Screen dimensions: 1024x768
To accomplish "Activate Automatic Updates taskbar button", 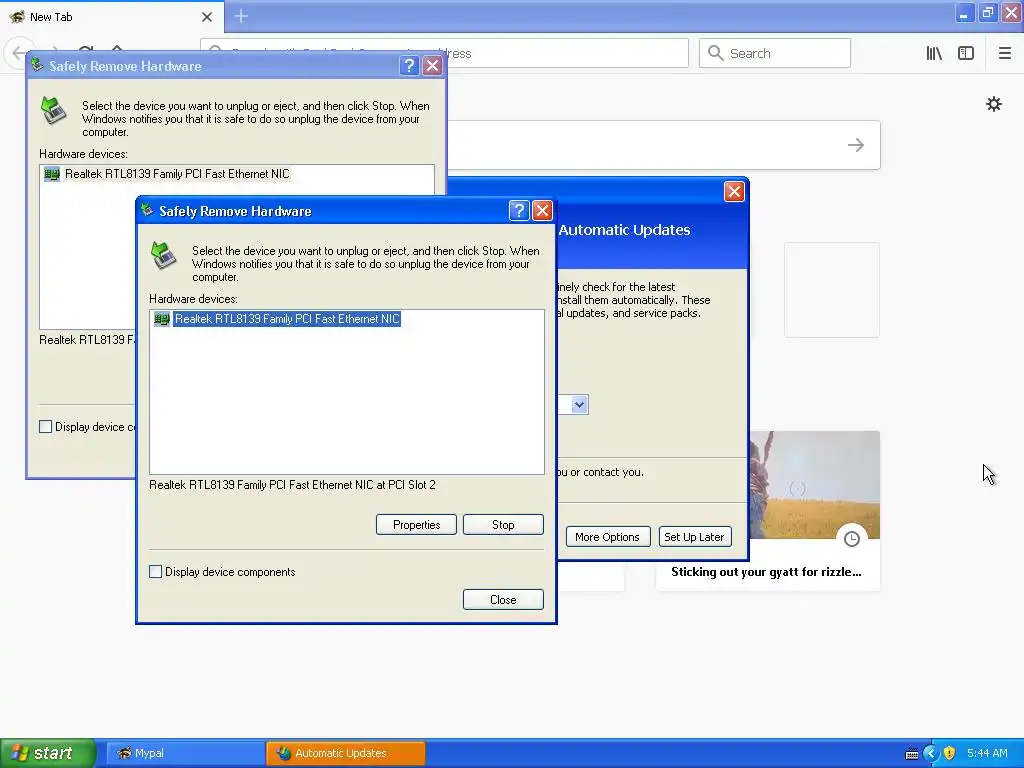I will 345,753.
